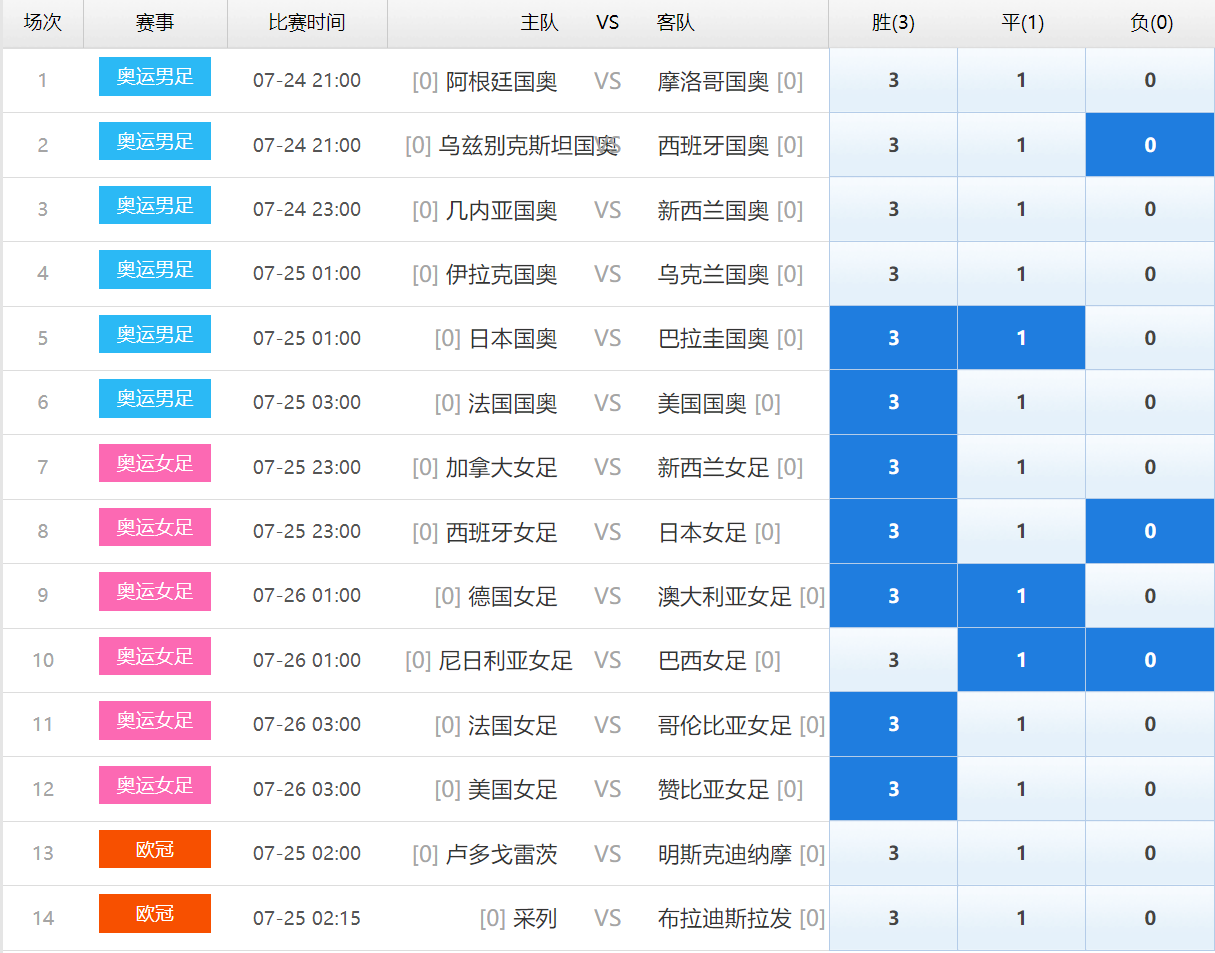Toggle win (3) for Argentina vs Morocco match
The image size is (1215, 953).
pyautogui.click(x=893, y=81)
